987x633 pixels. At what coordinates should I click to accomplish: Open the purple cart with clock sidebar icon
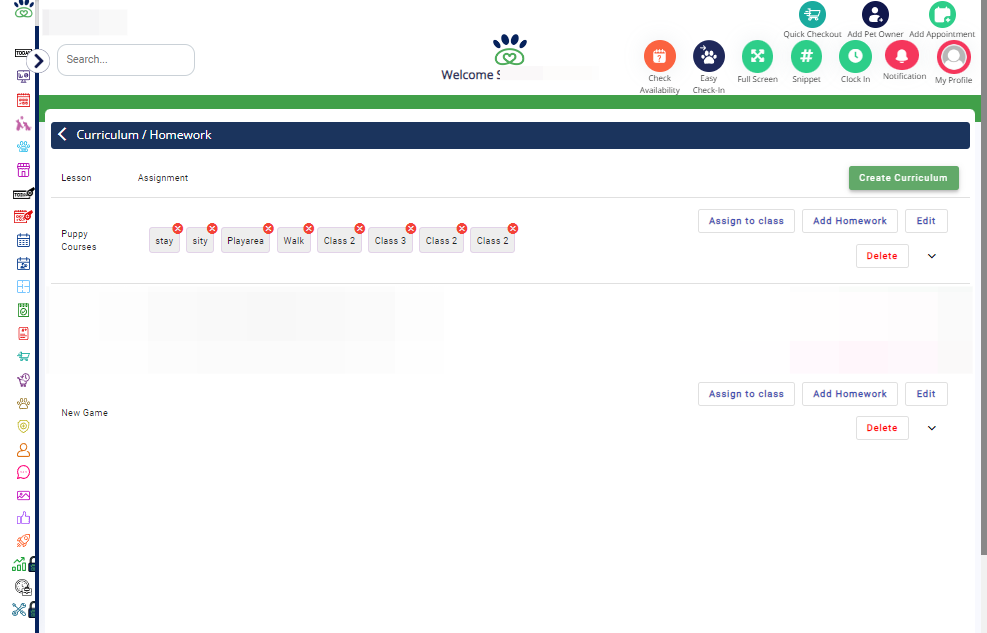(23, 379)
